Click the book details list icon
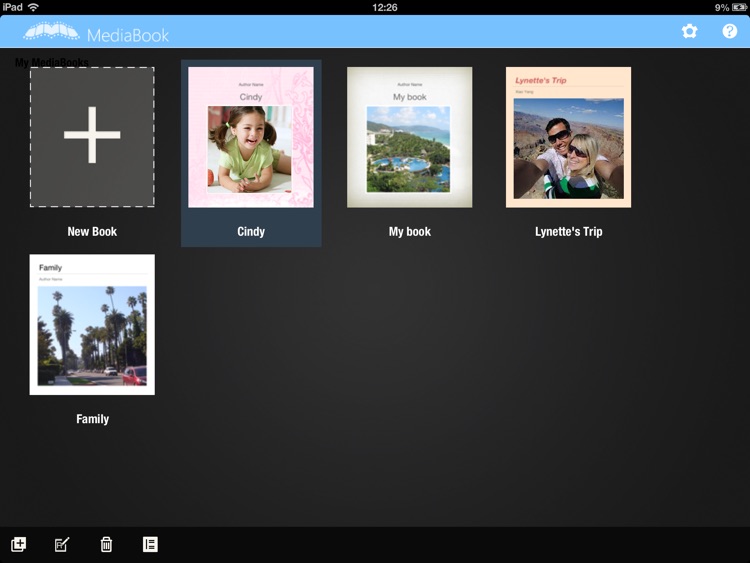 coord(150,544)
